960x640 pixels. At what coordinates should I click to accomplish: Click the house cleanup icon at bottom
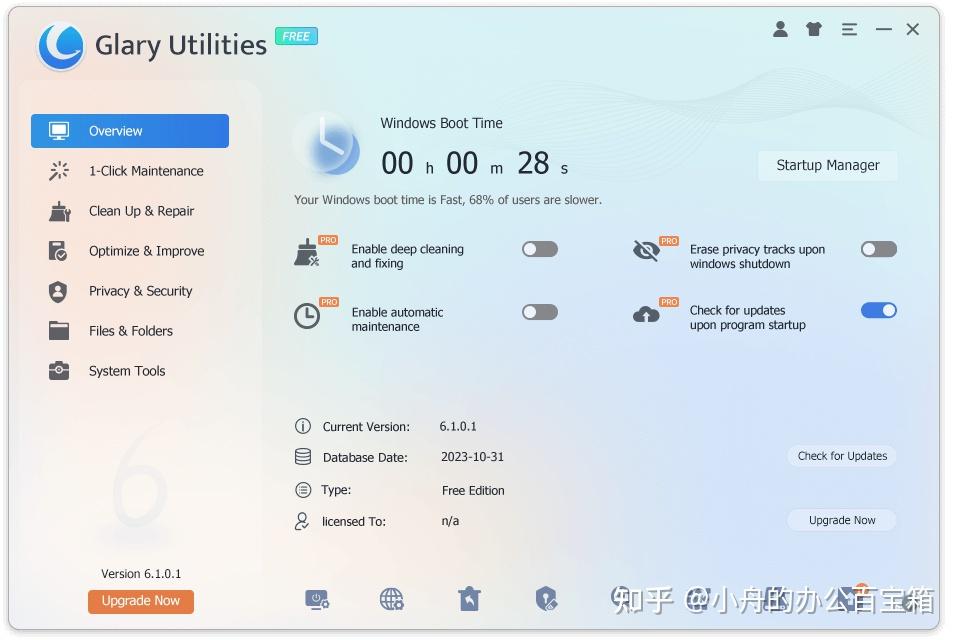[469, 598]
